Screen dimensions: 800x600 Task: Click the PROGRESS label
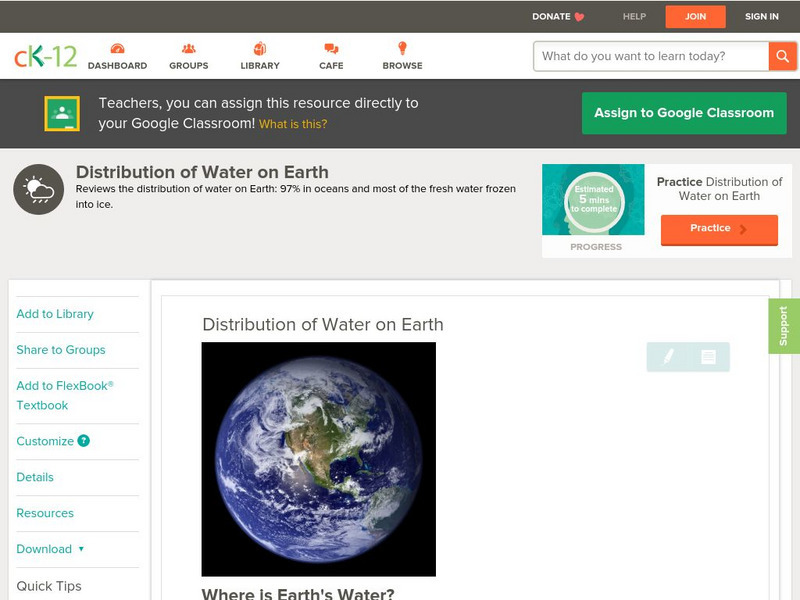point(596,247)
